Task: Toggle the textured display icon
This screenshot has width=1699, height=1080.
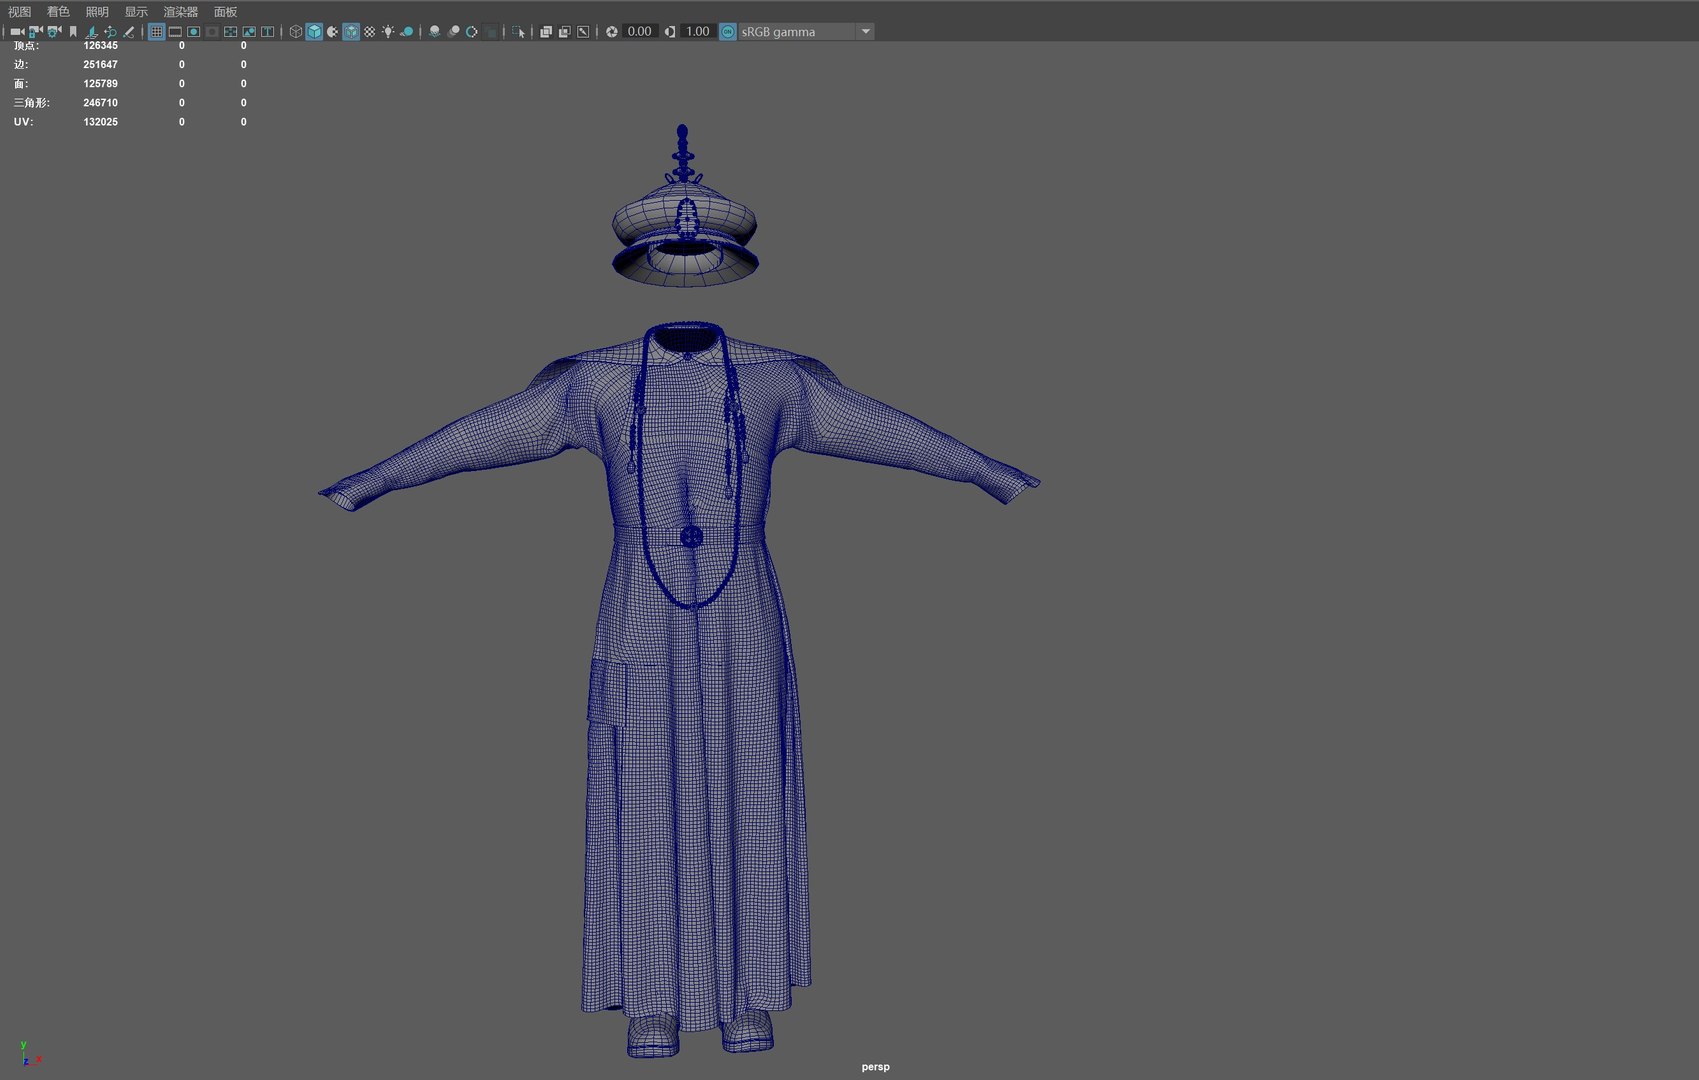Action: click(370, 32)
